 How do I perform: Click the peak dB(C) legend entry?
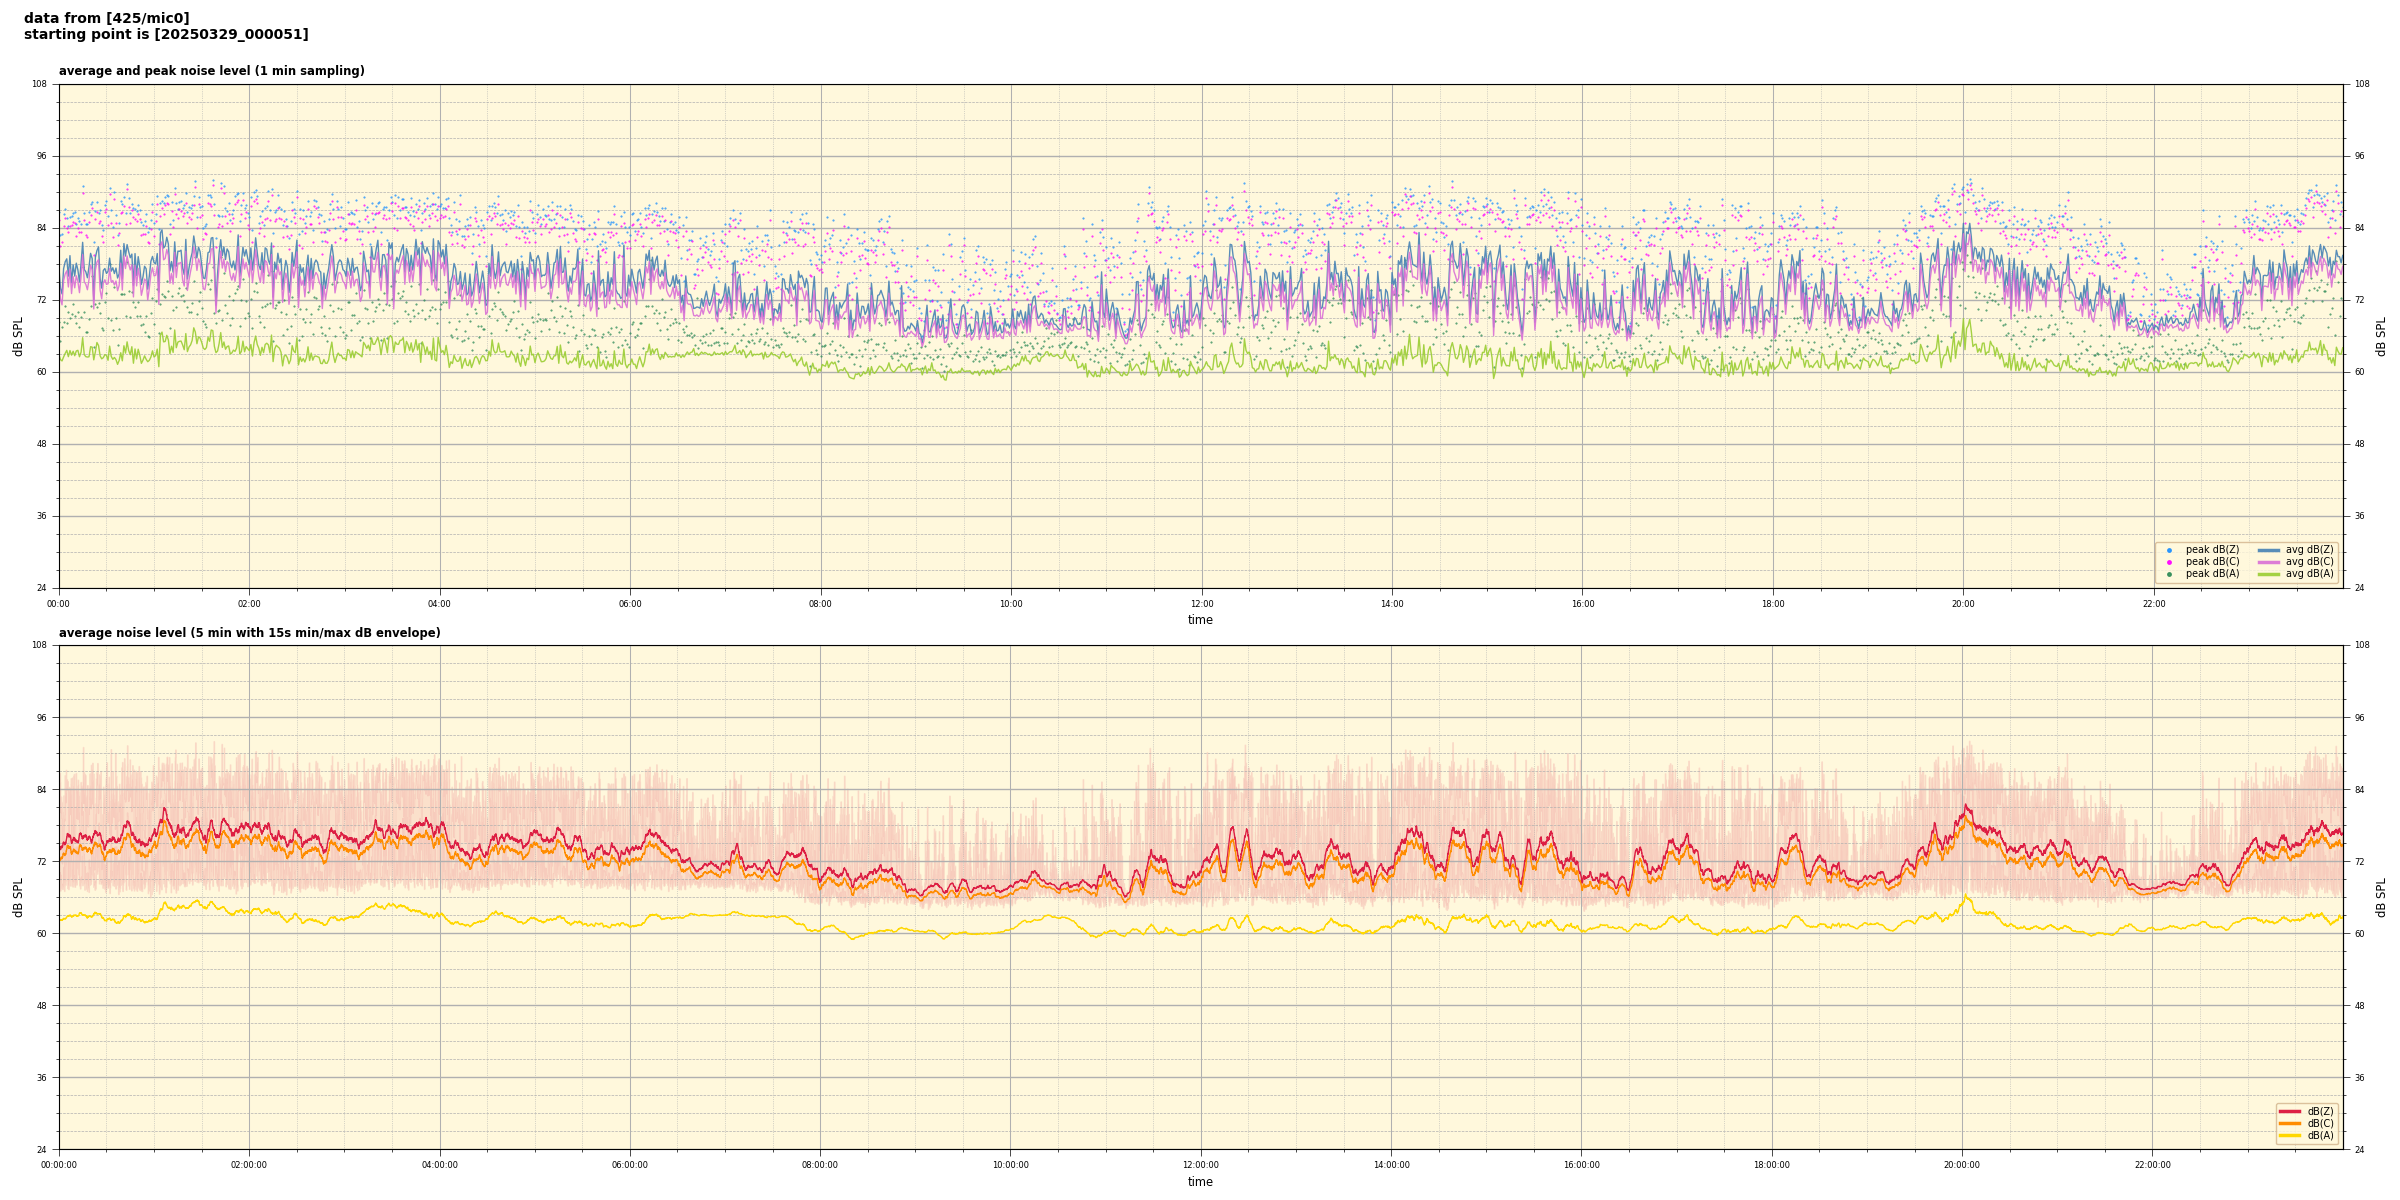click(x=2212, y=562)
